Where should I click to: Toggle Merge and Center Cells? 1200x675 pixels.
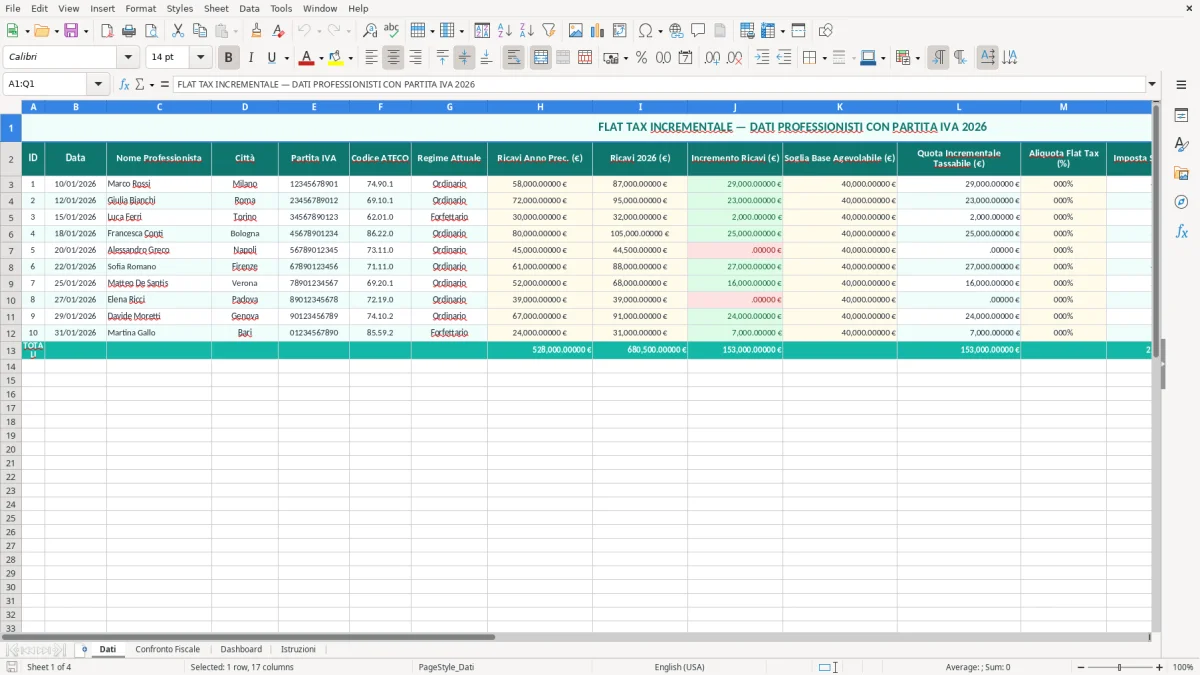pos(540,58)
